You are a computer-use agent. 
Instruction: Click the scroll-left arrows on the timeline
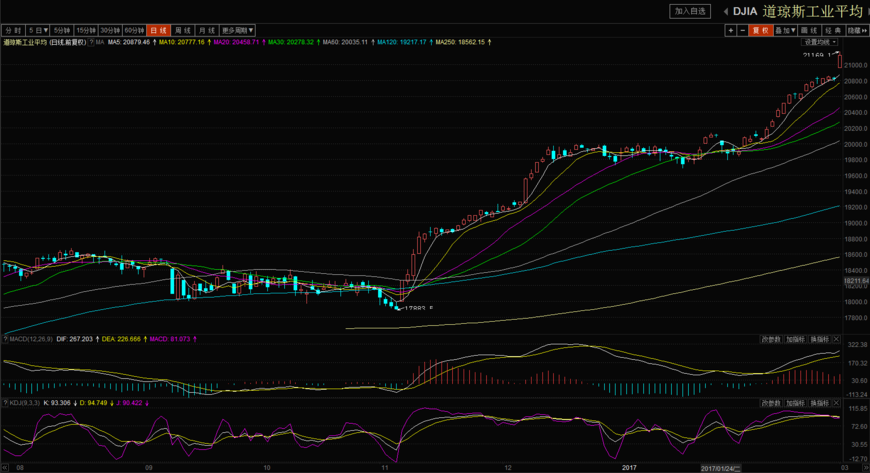coord(5,468)
